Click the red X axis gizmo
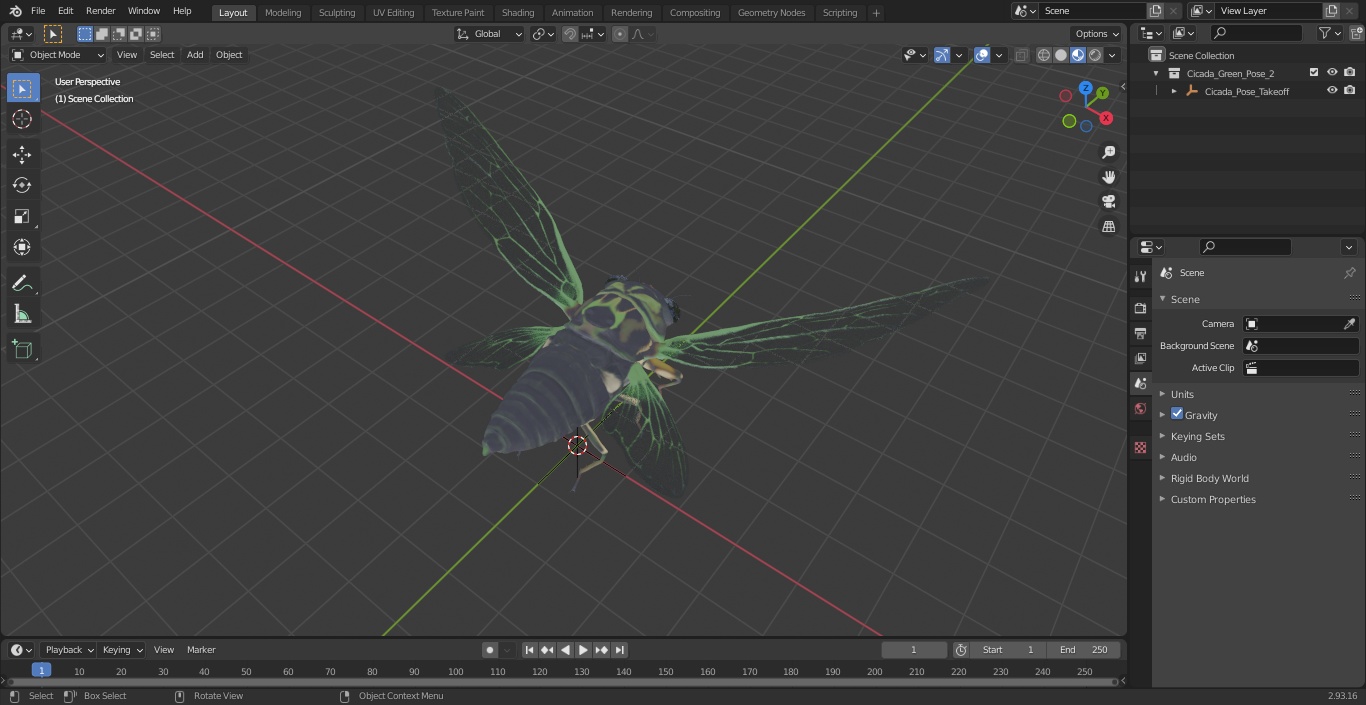The width and height of the screenshot is (1366, 705). [1106, 118]
